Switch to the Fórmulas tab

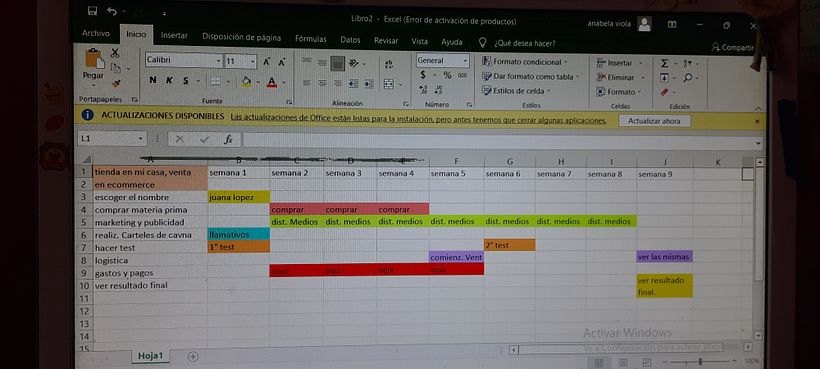coord(311,39)
